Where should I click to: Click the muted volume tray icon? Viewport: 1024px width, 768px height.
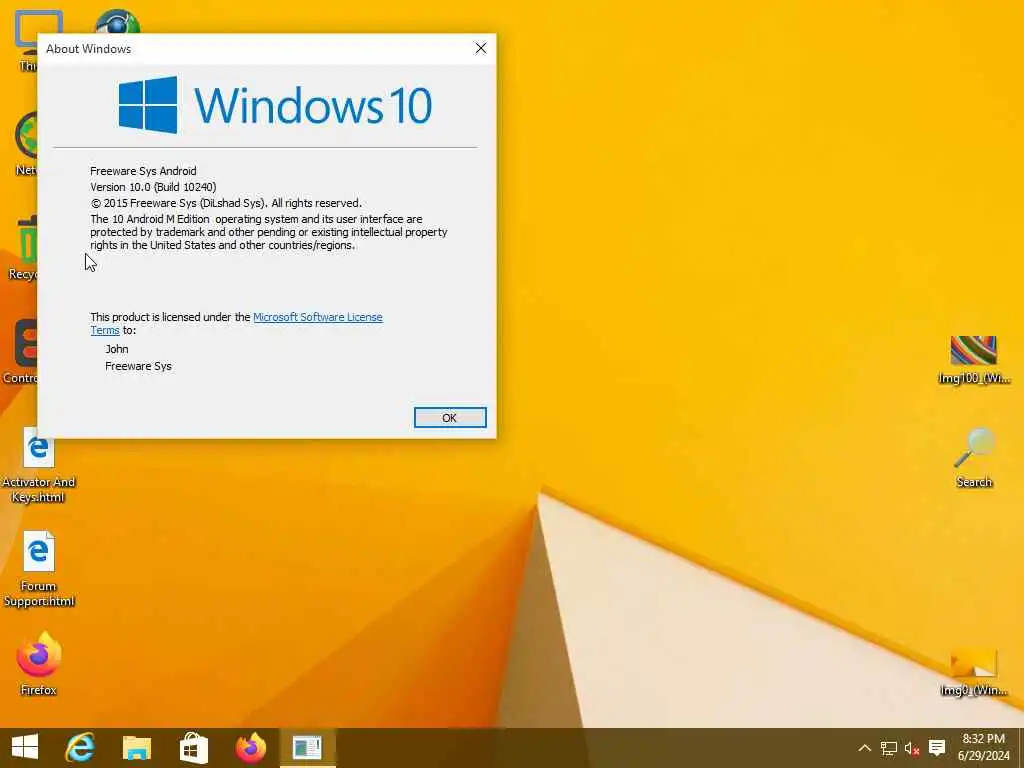point(912,748)
